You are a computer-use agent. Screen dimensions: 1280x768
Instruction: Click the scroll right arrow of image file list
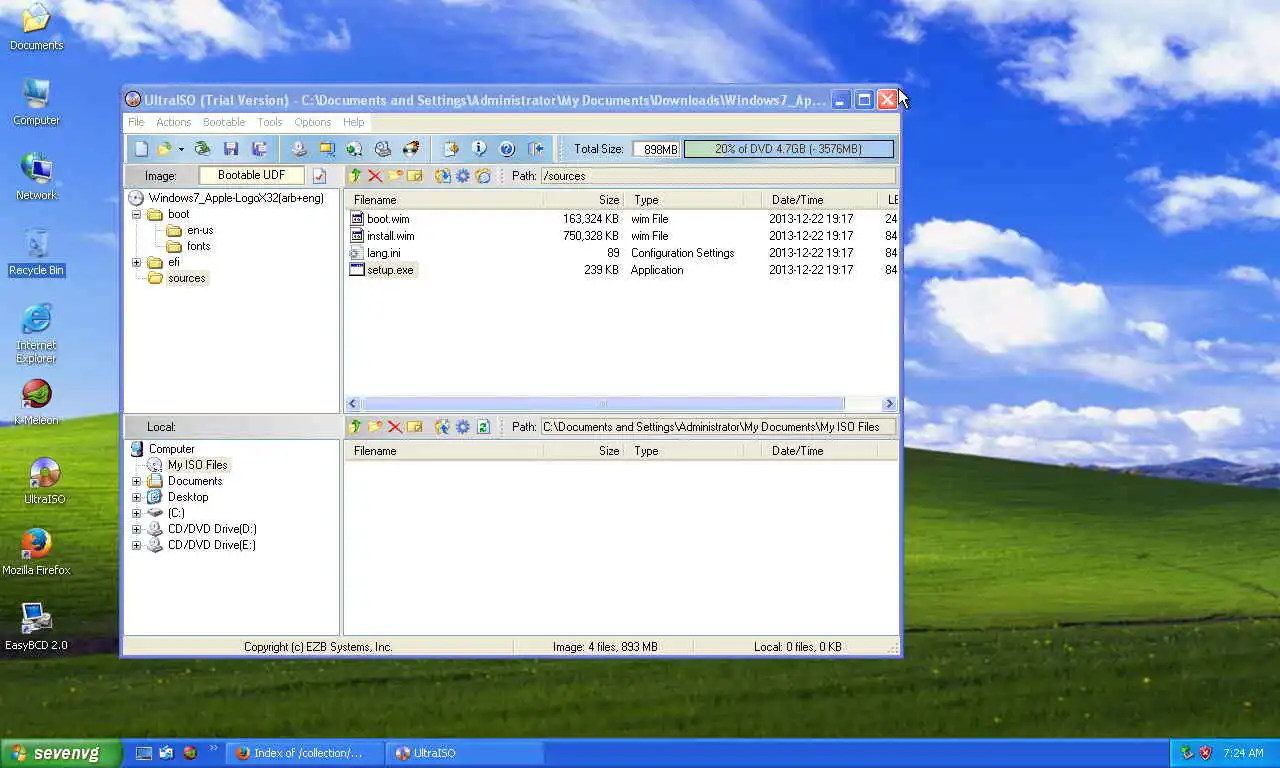(x=889, y=404)
